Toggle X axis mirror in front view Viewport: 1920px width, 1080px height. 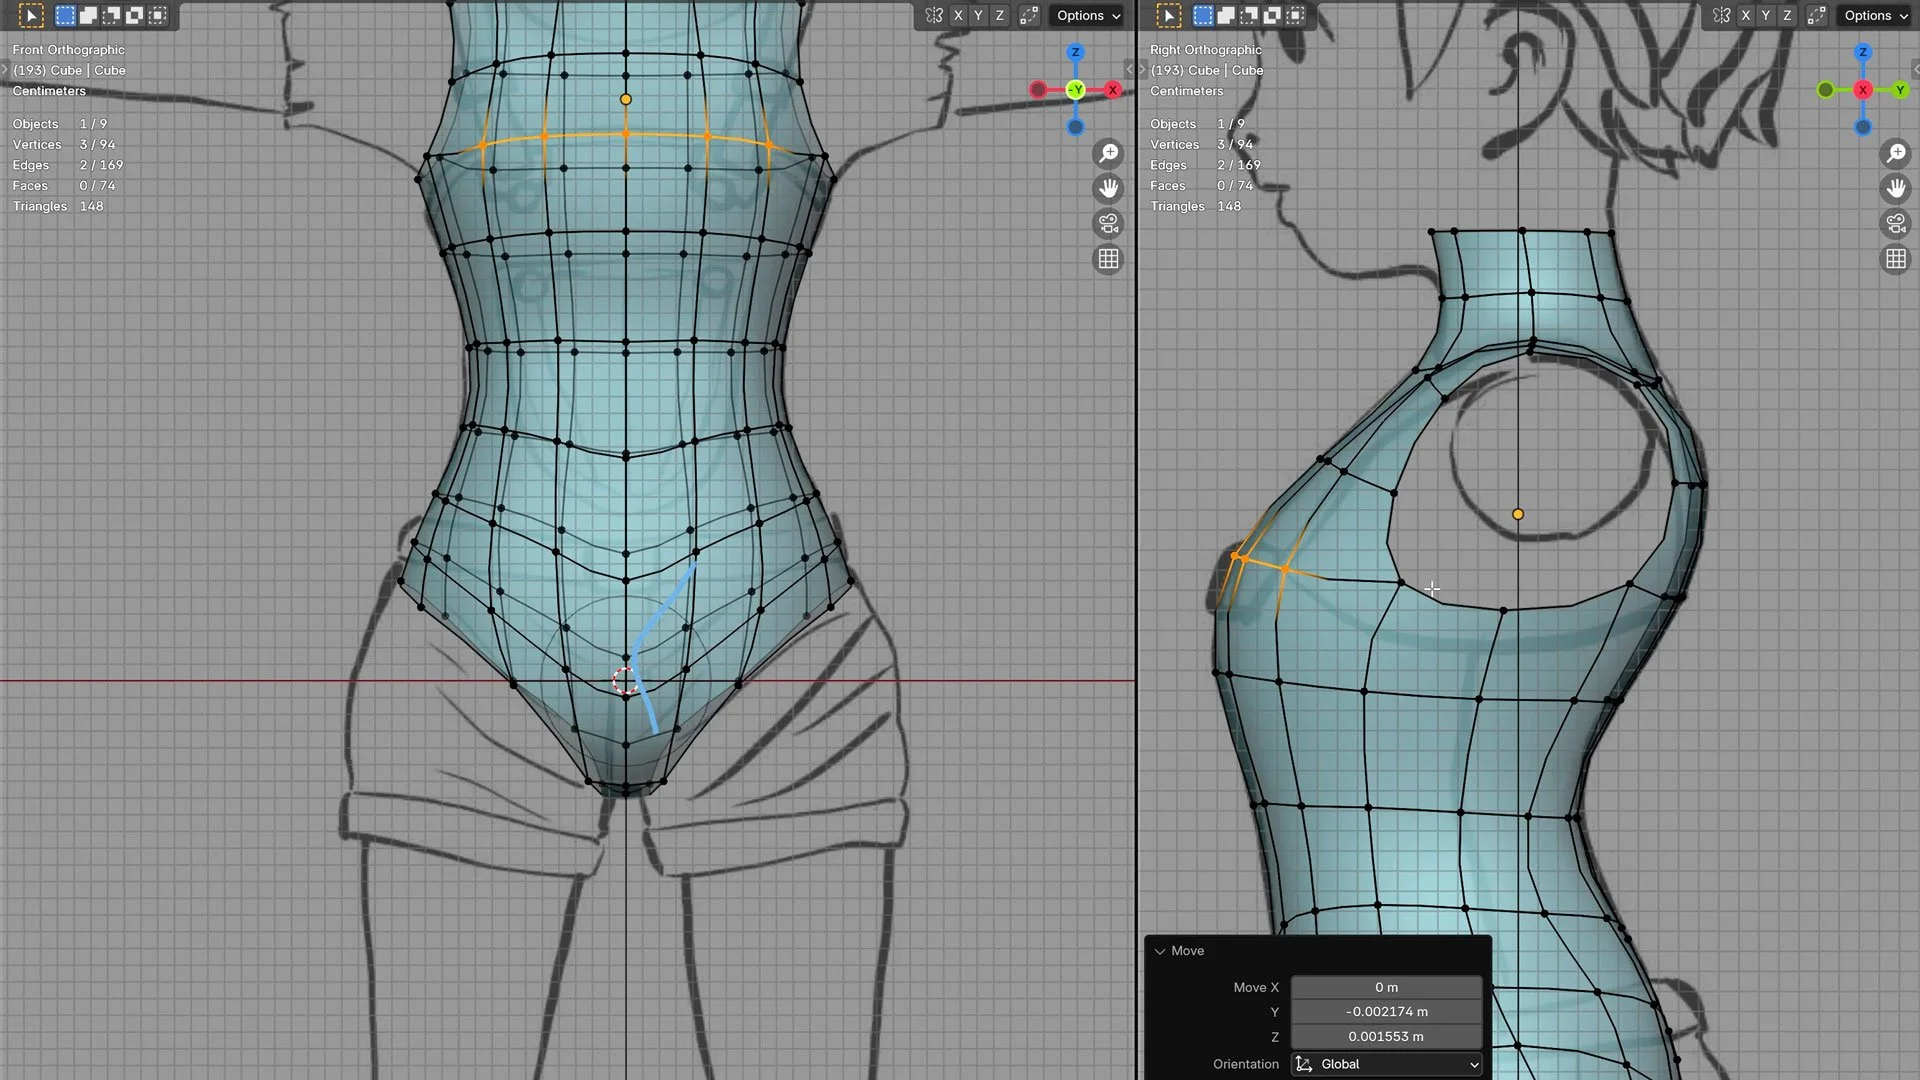coord(958,15)
